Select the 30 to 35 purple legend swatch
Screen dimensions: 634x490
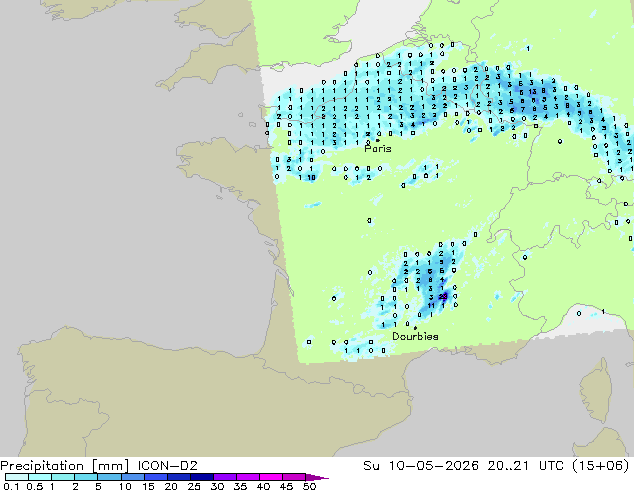coord(225,477)
